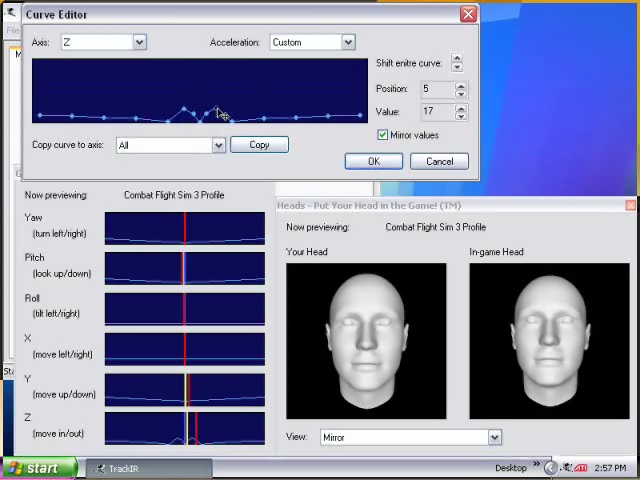Decrease Value with the down arrow

tap(461, 116)
